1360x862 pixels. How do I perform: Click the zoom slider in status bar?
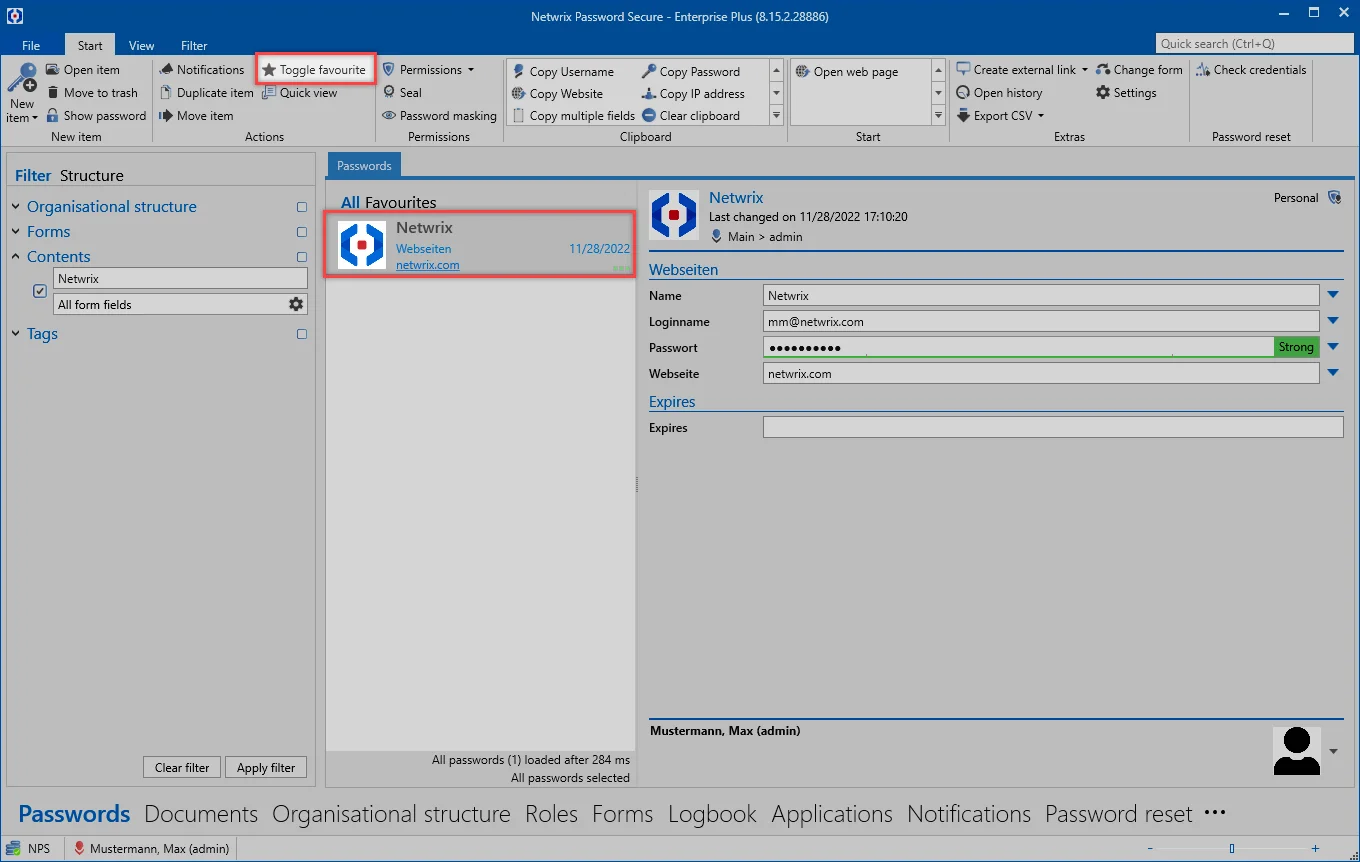point(1232,849)
